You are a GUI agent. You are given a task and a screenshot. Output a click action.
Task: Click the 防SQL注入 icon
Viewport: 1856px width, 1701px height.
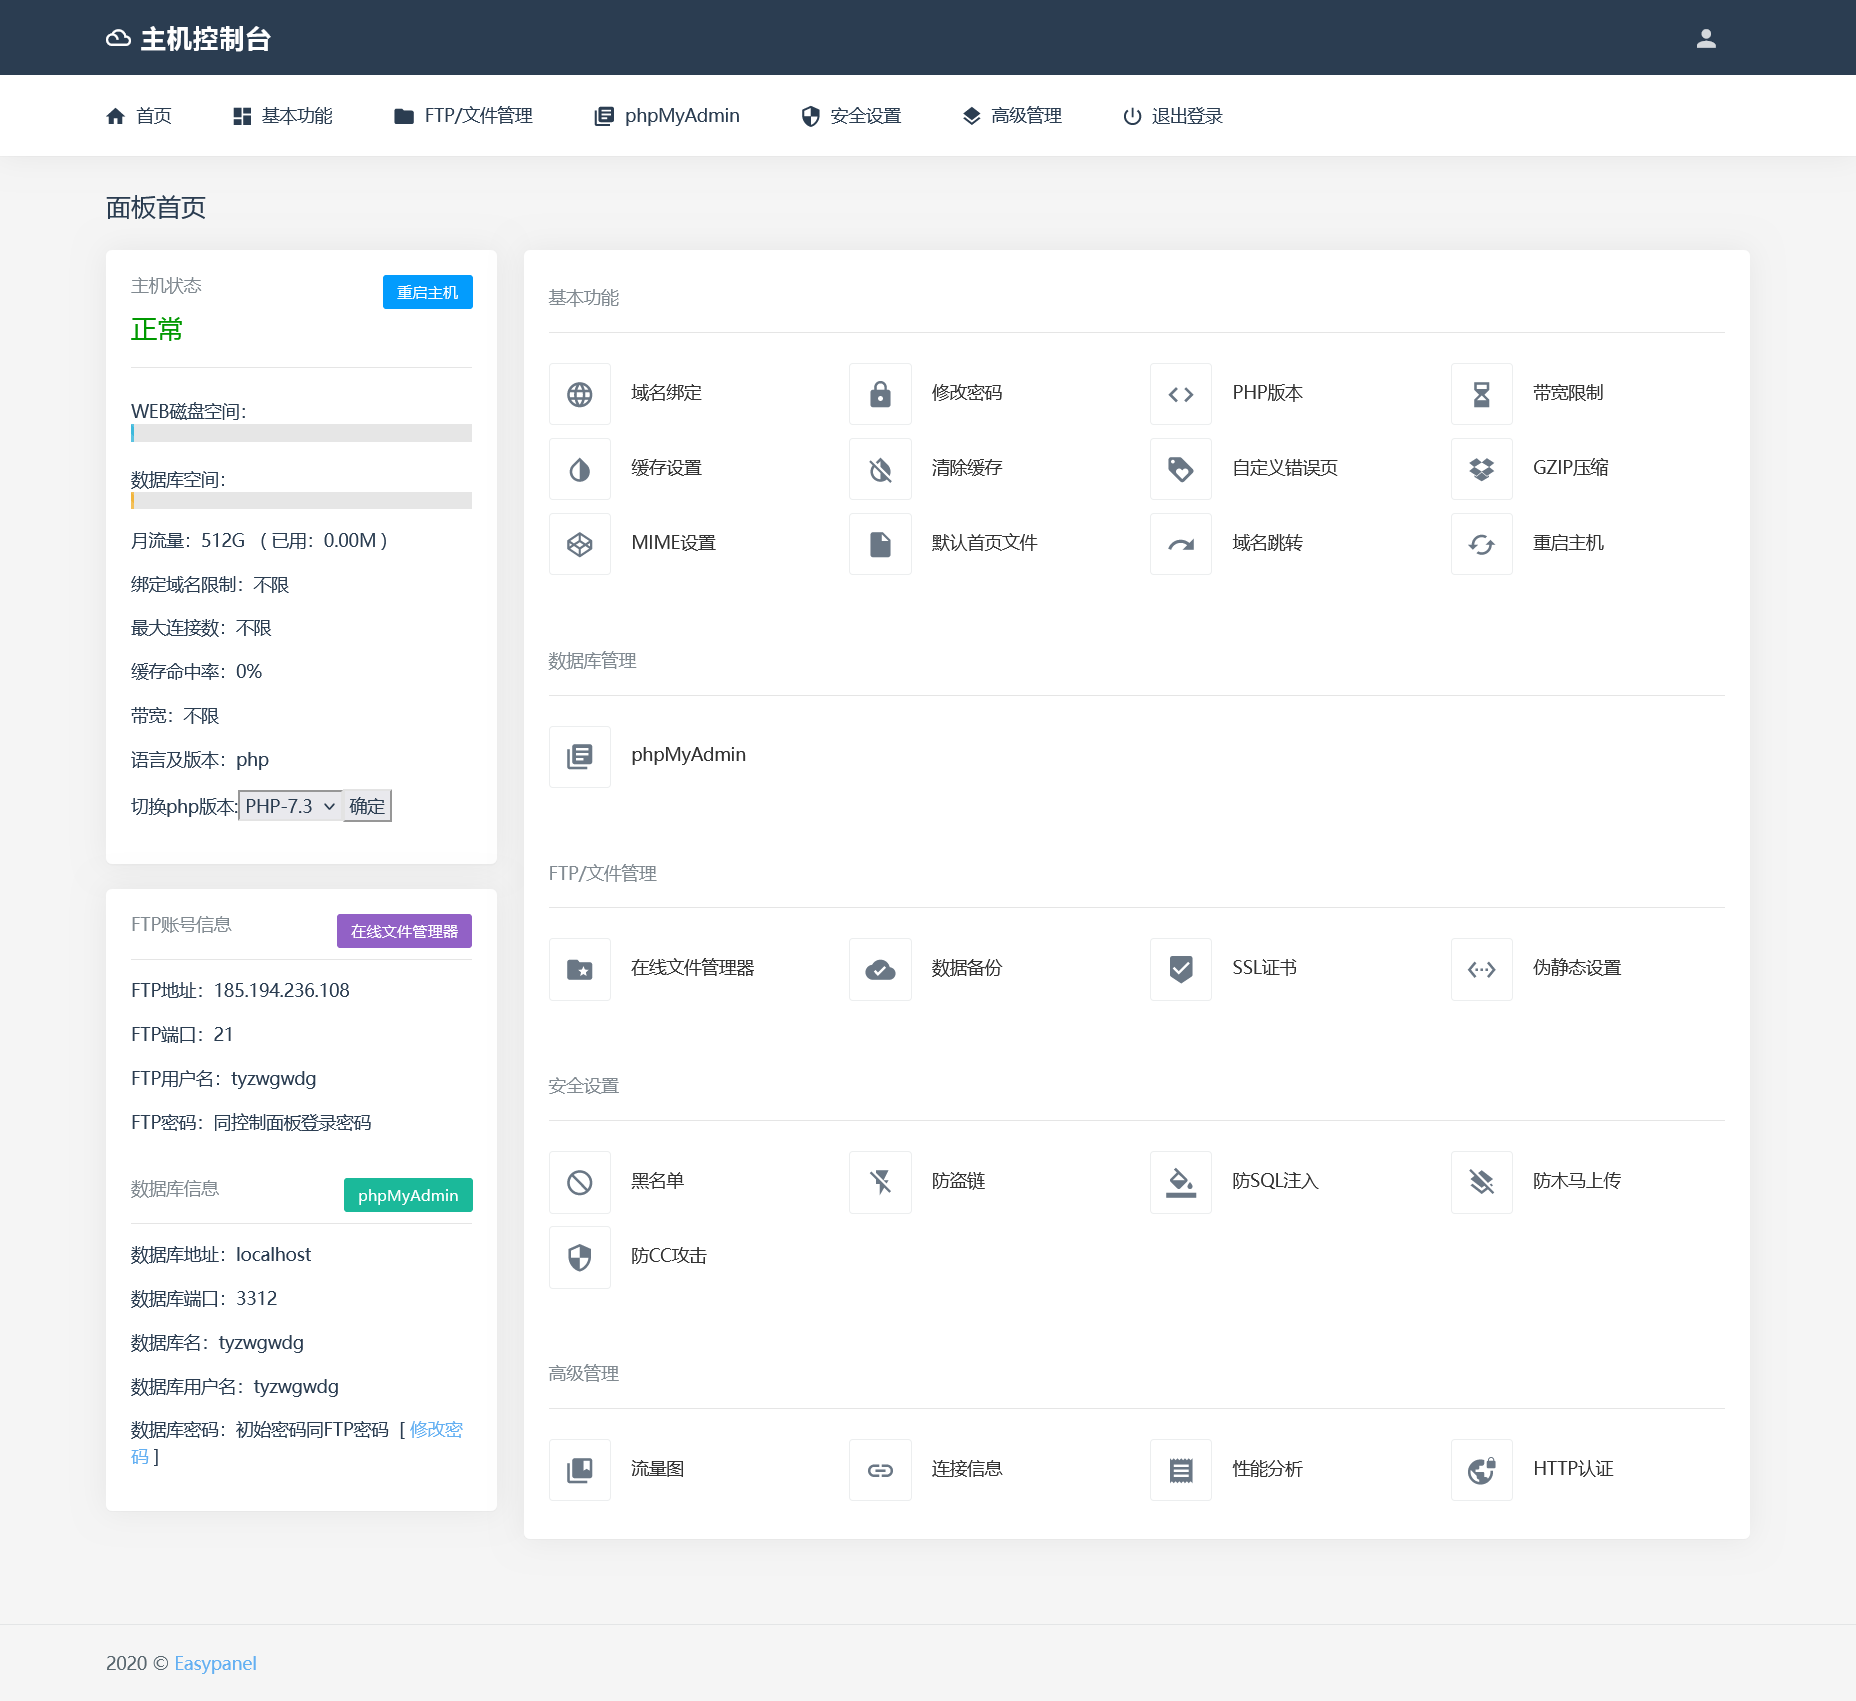pos(1181,1182)
